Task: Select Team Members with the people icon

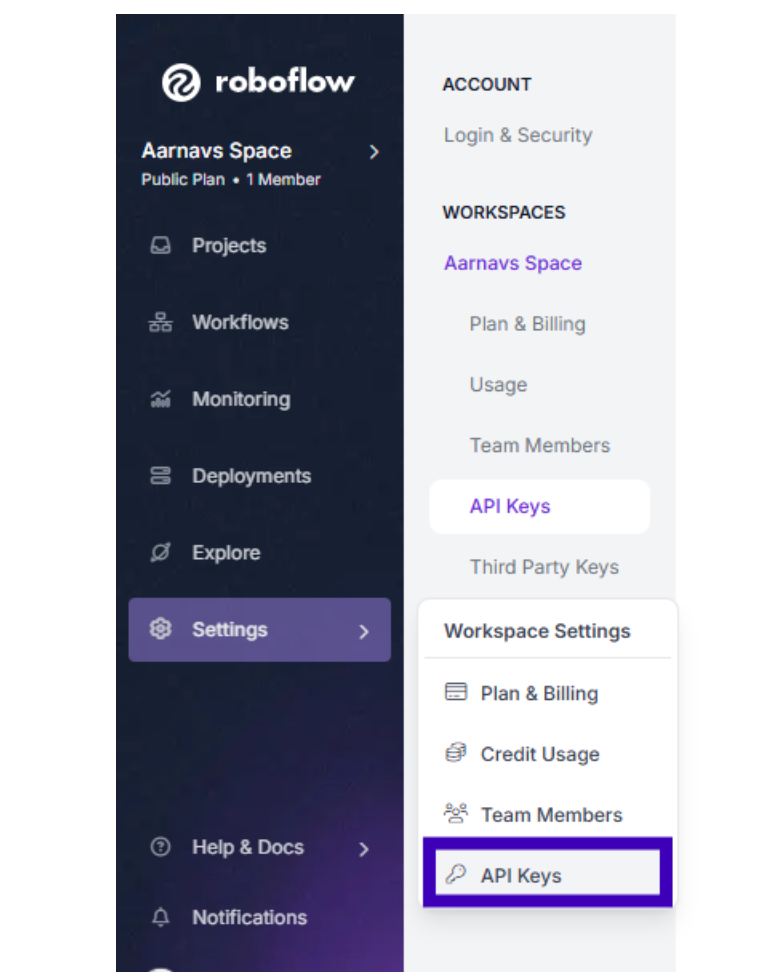Action: [x=551, y=814]
